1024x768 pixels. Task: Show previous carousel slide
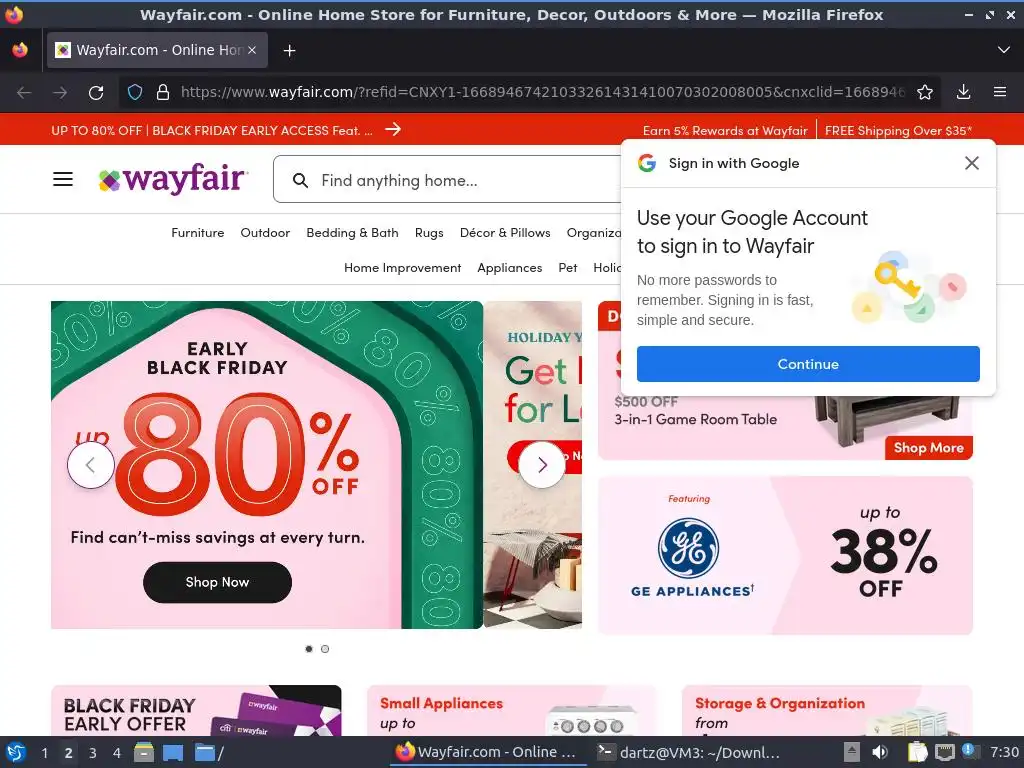(x=91, y=465)
